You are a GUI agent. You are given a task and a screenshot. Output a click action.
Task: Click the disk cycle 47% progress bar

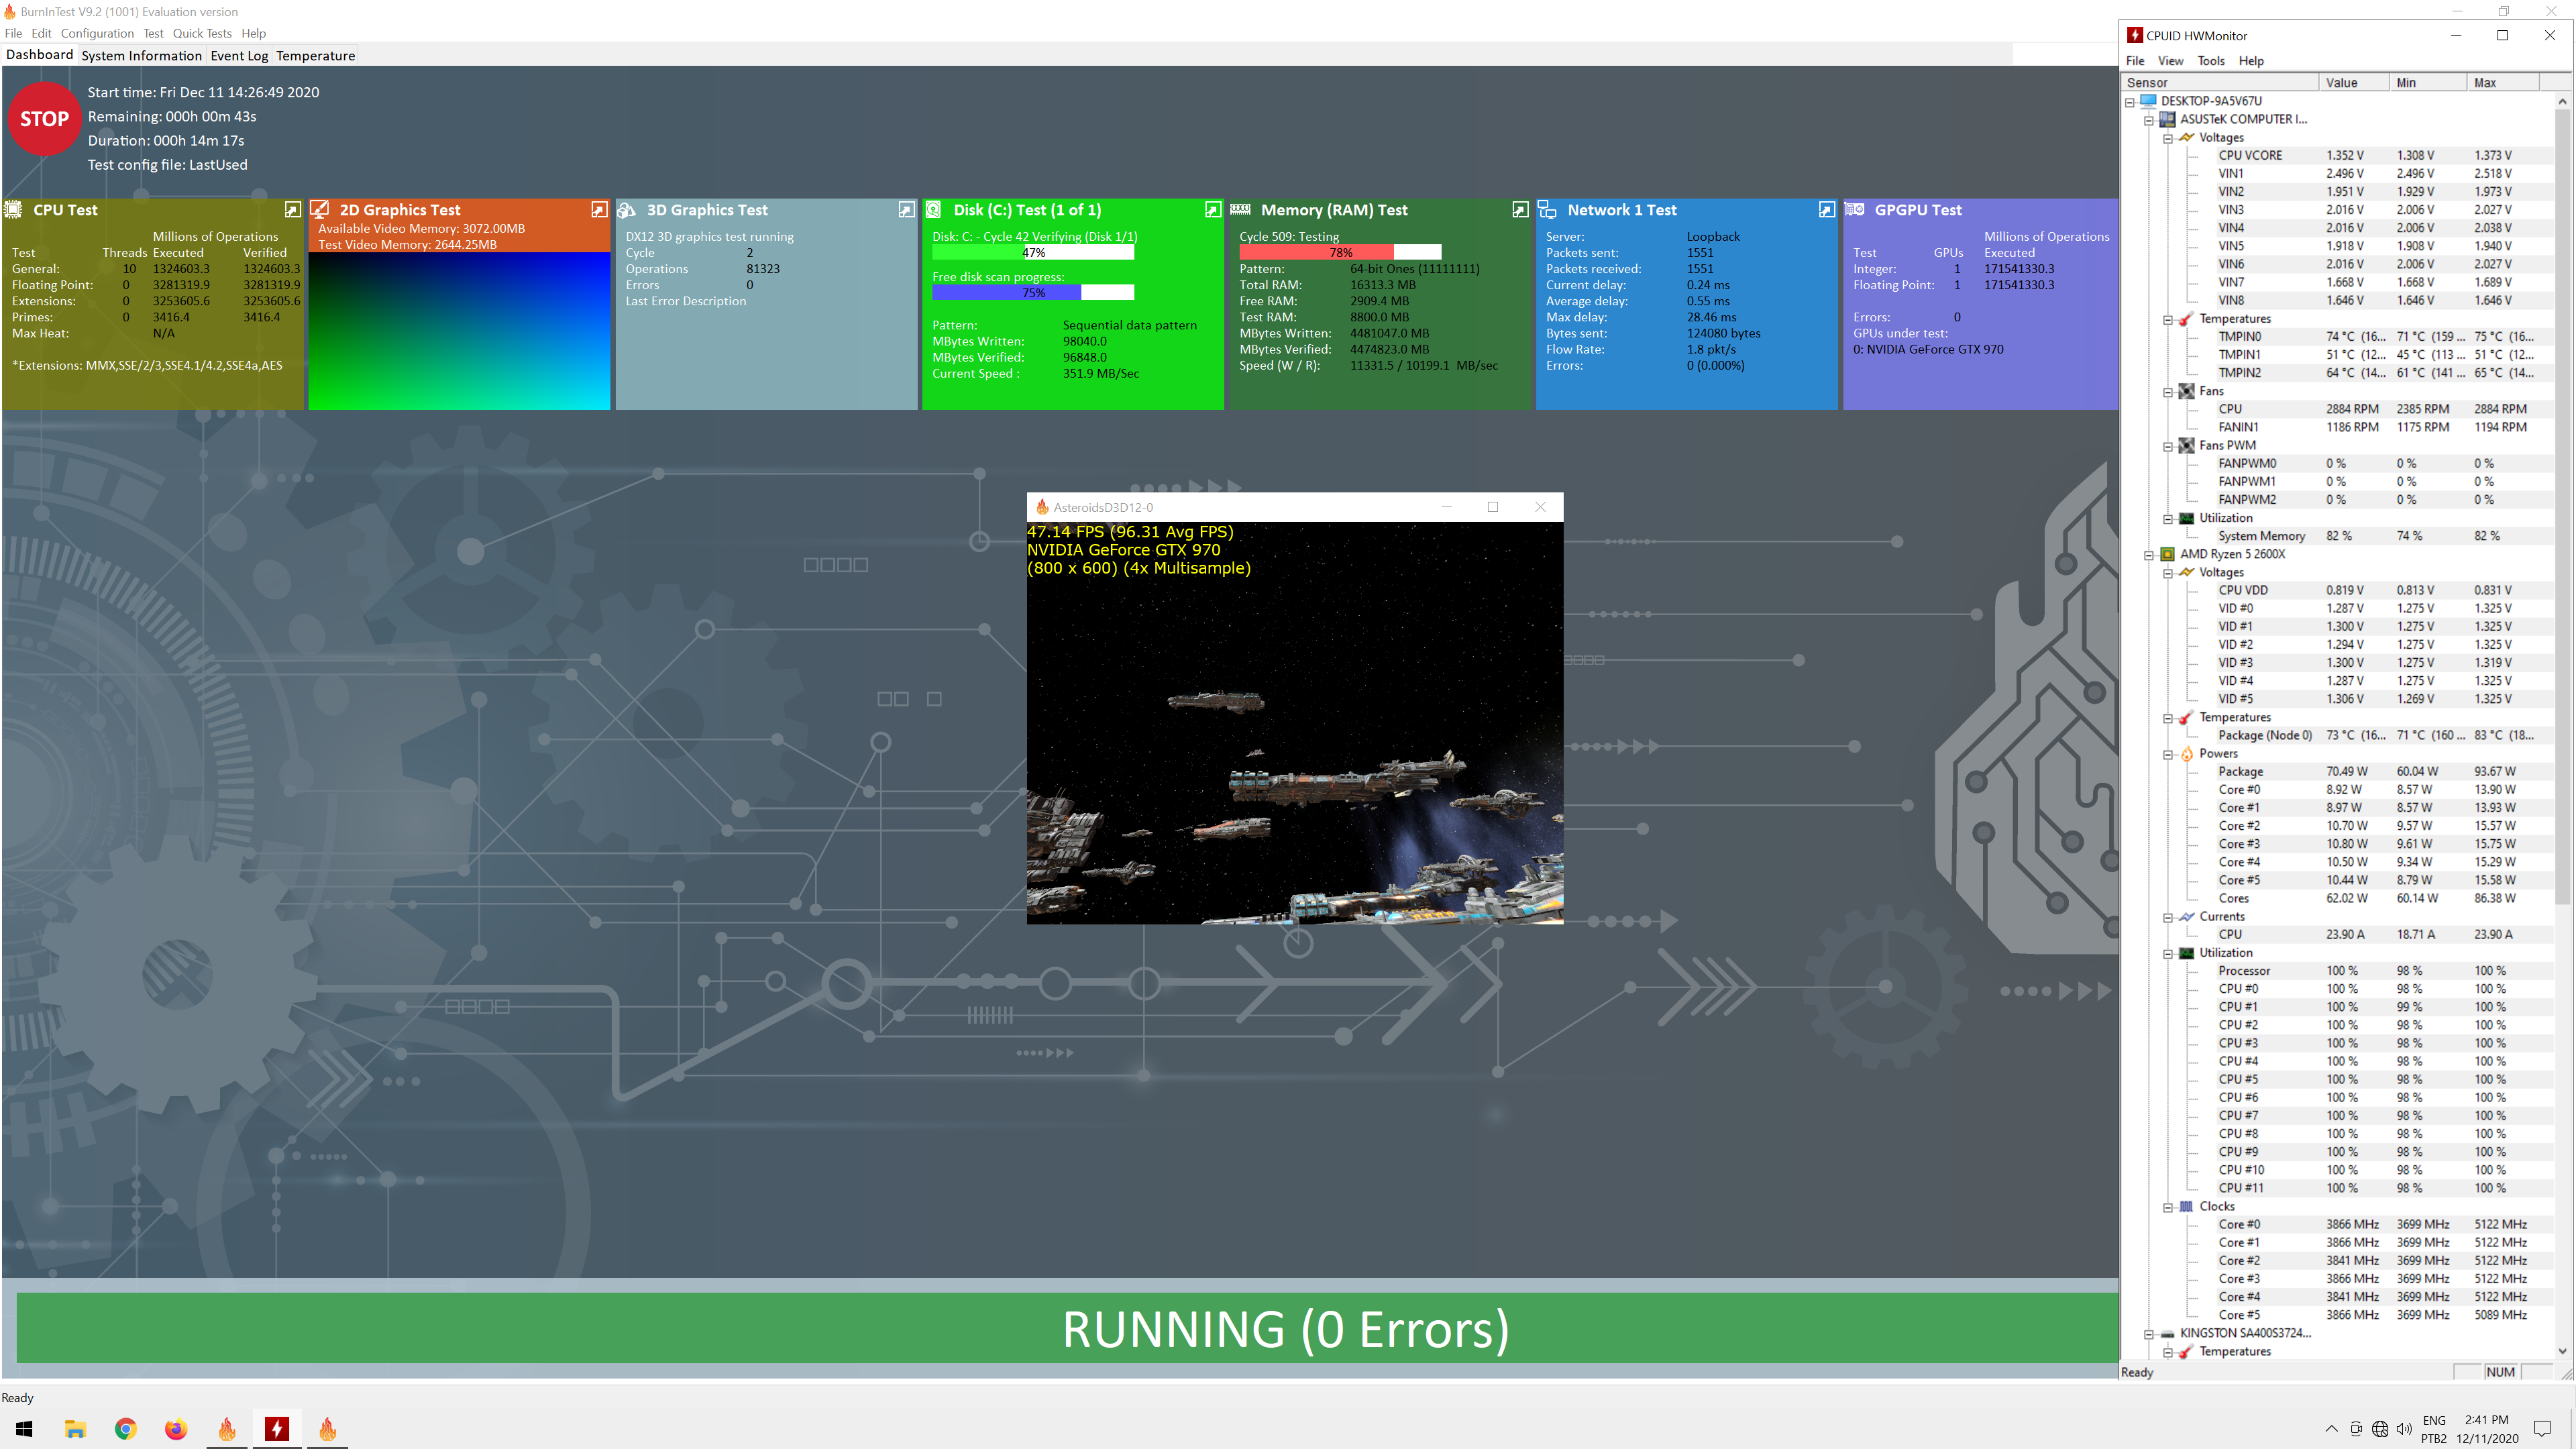pyautogui.click(x=1033, y=253)
